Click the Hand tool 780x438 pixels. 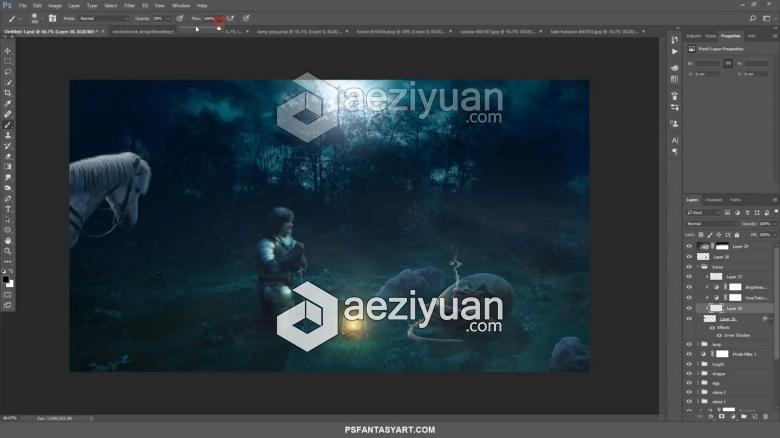click(x=7, y=240)
